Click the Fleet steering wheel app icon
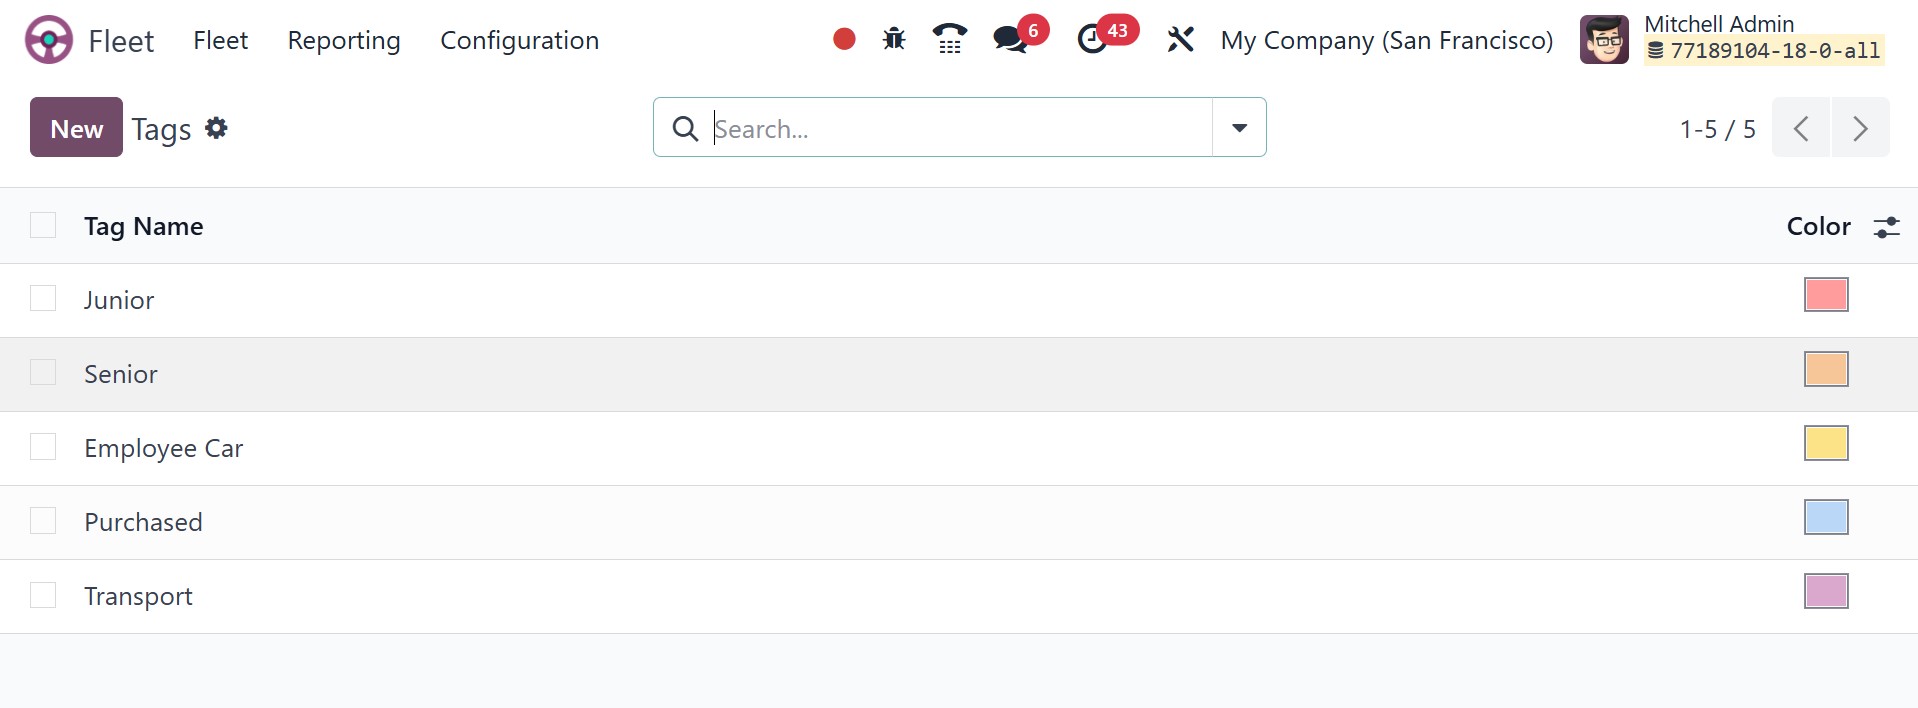 coord(48,41)
